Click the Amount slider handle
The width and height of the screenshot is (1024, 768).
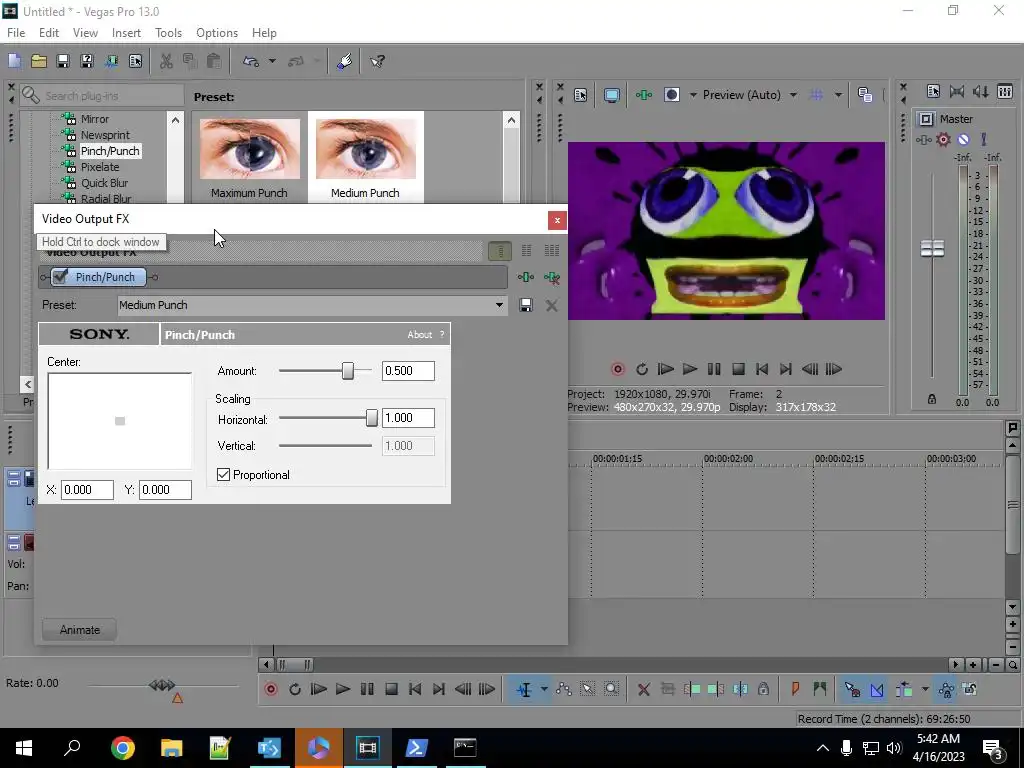[x=348, y=371]
